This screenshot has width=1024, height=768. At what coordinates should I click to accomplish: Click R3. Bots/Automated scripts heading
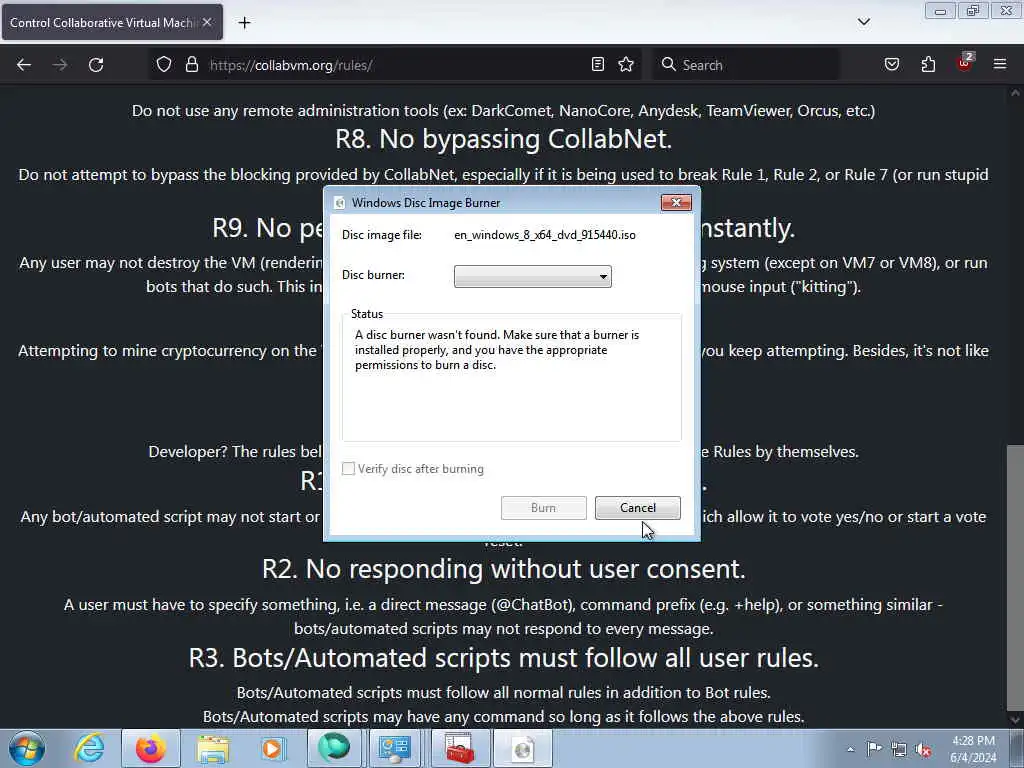point(504,658)
